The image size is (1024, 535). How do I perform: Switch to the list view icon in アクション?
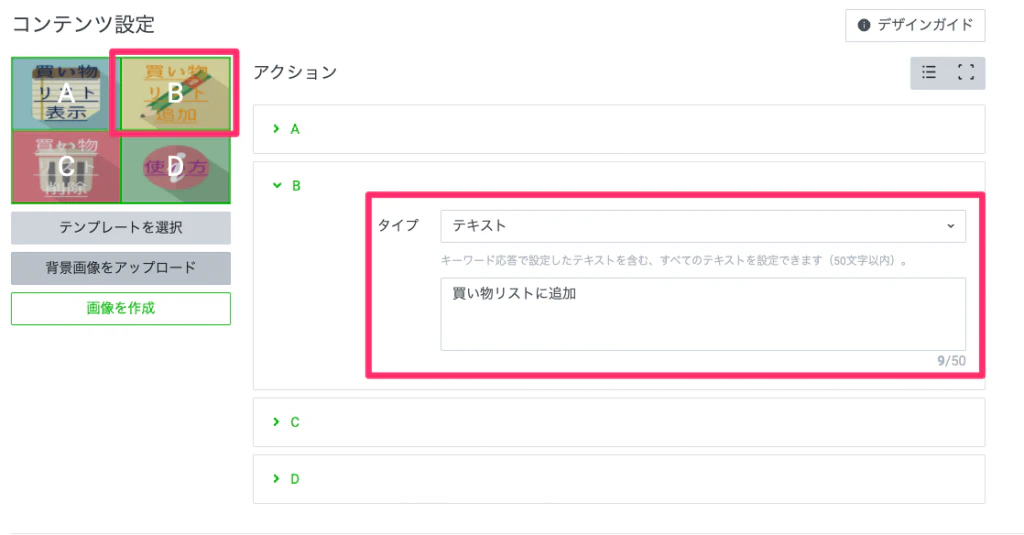tap(929, 72)
